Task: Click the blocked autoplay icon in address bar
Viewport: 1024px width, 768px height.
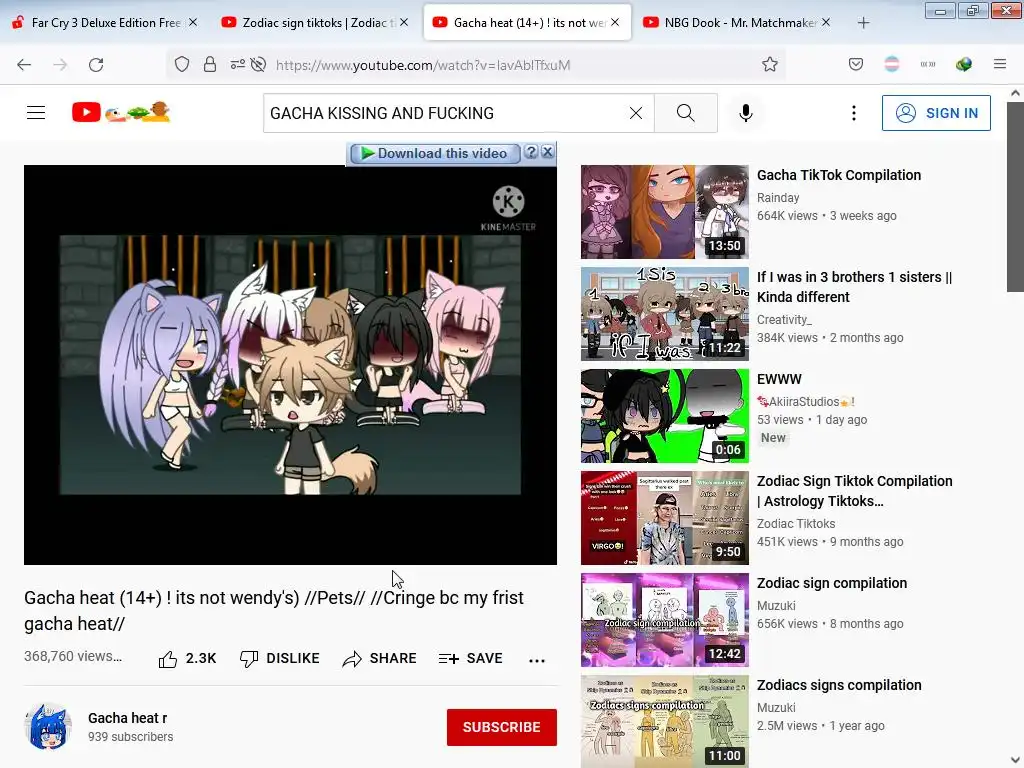Action: coord(259,65)
